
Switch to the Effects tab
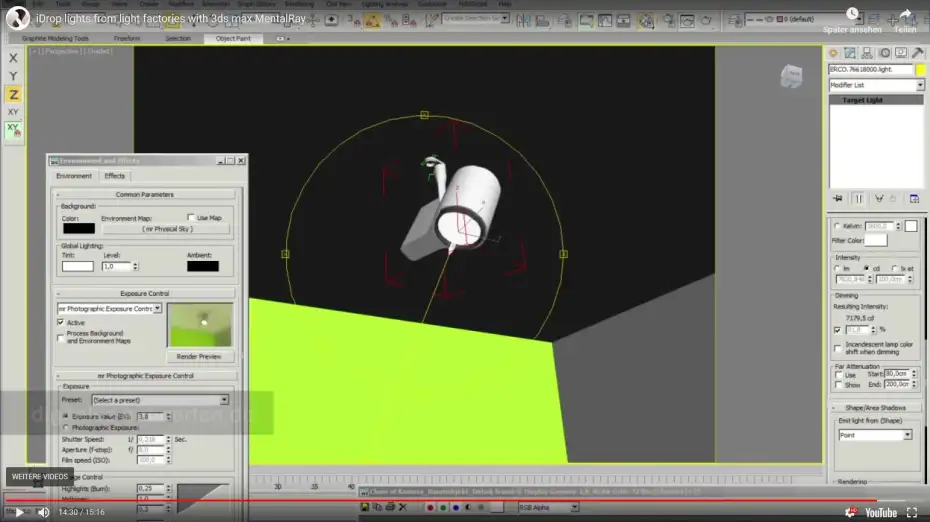(114, 176)
